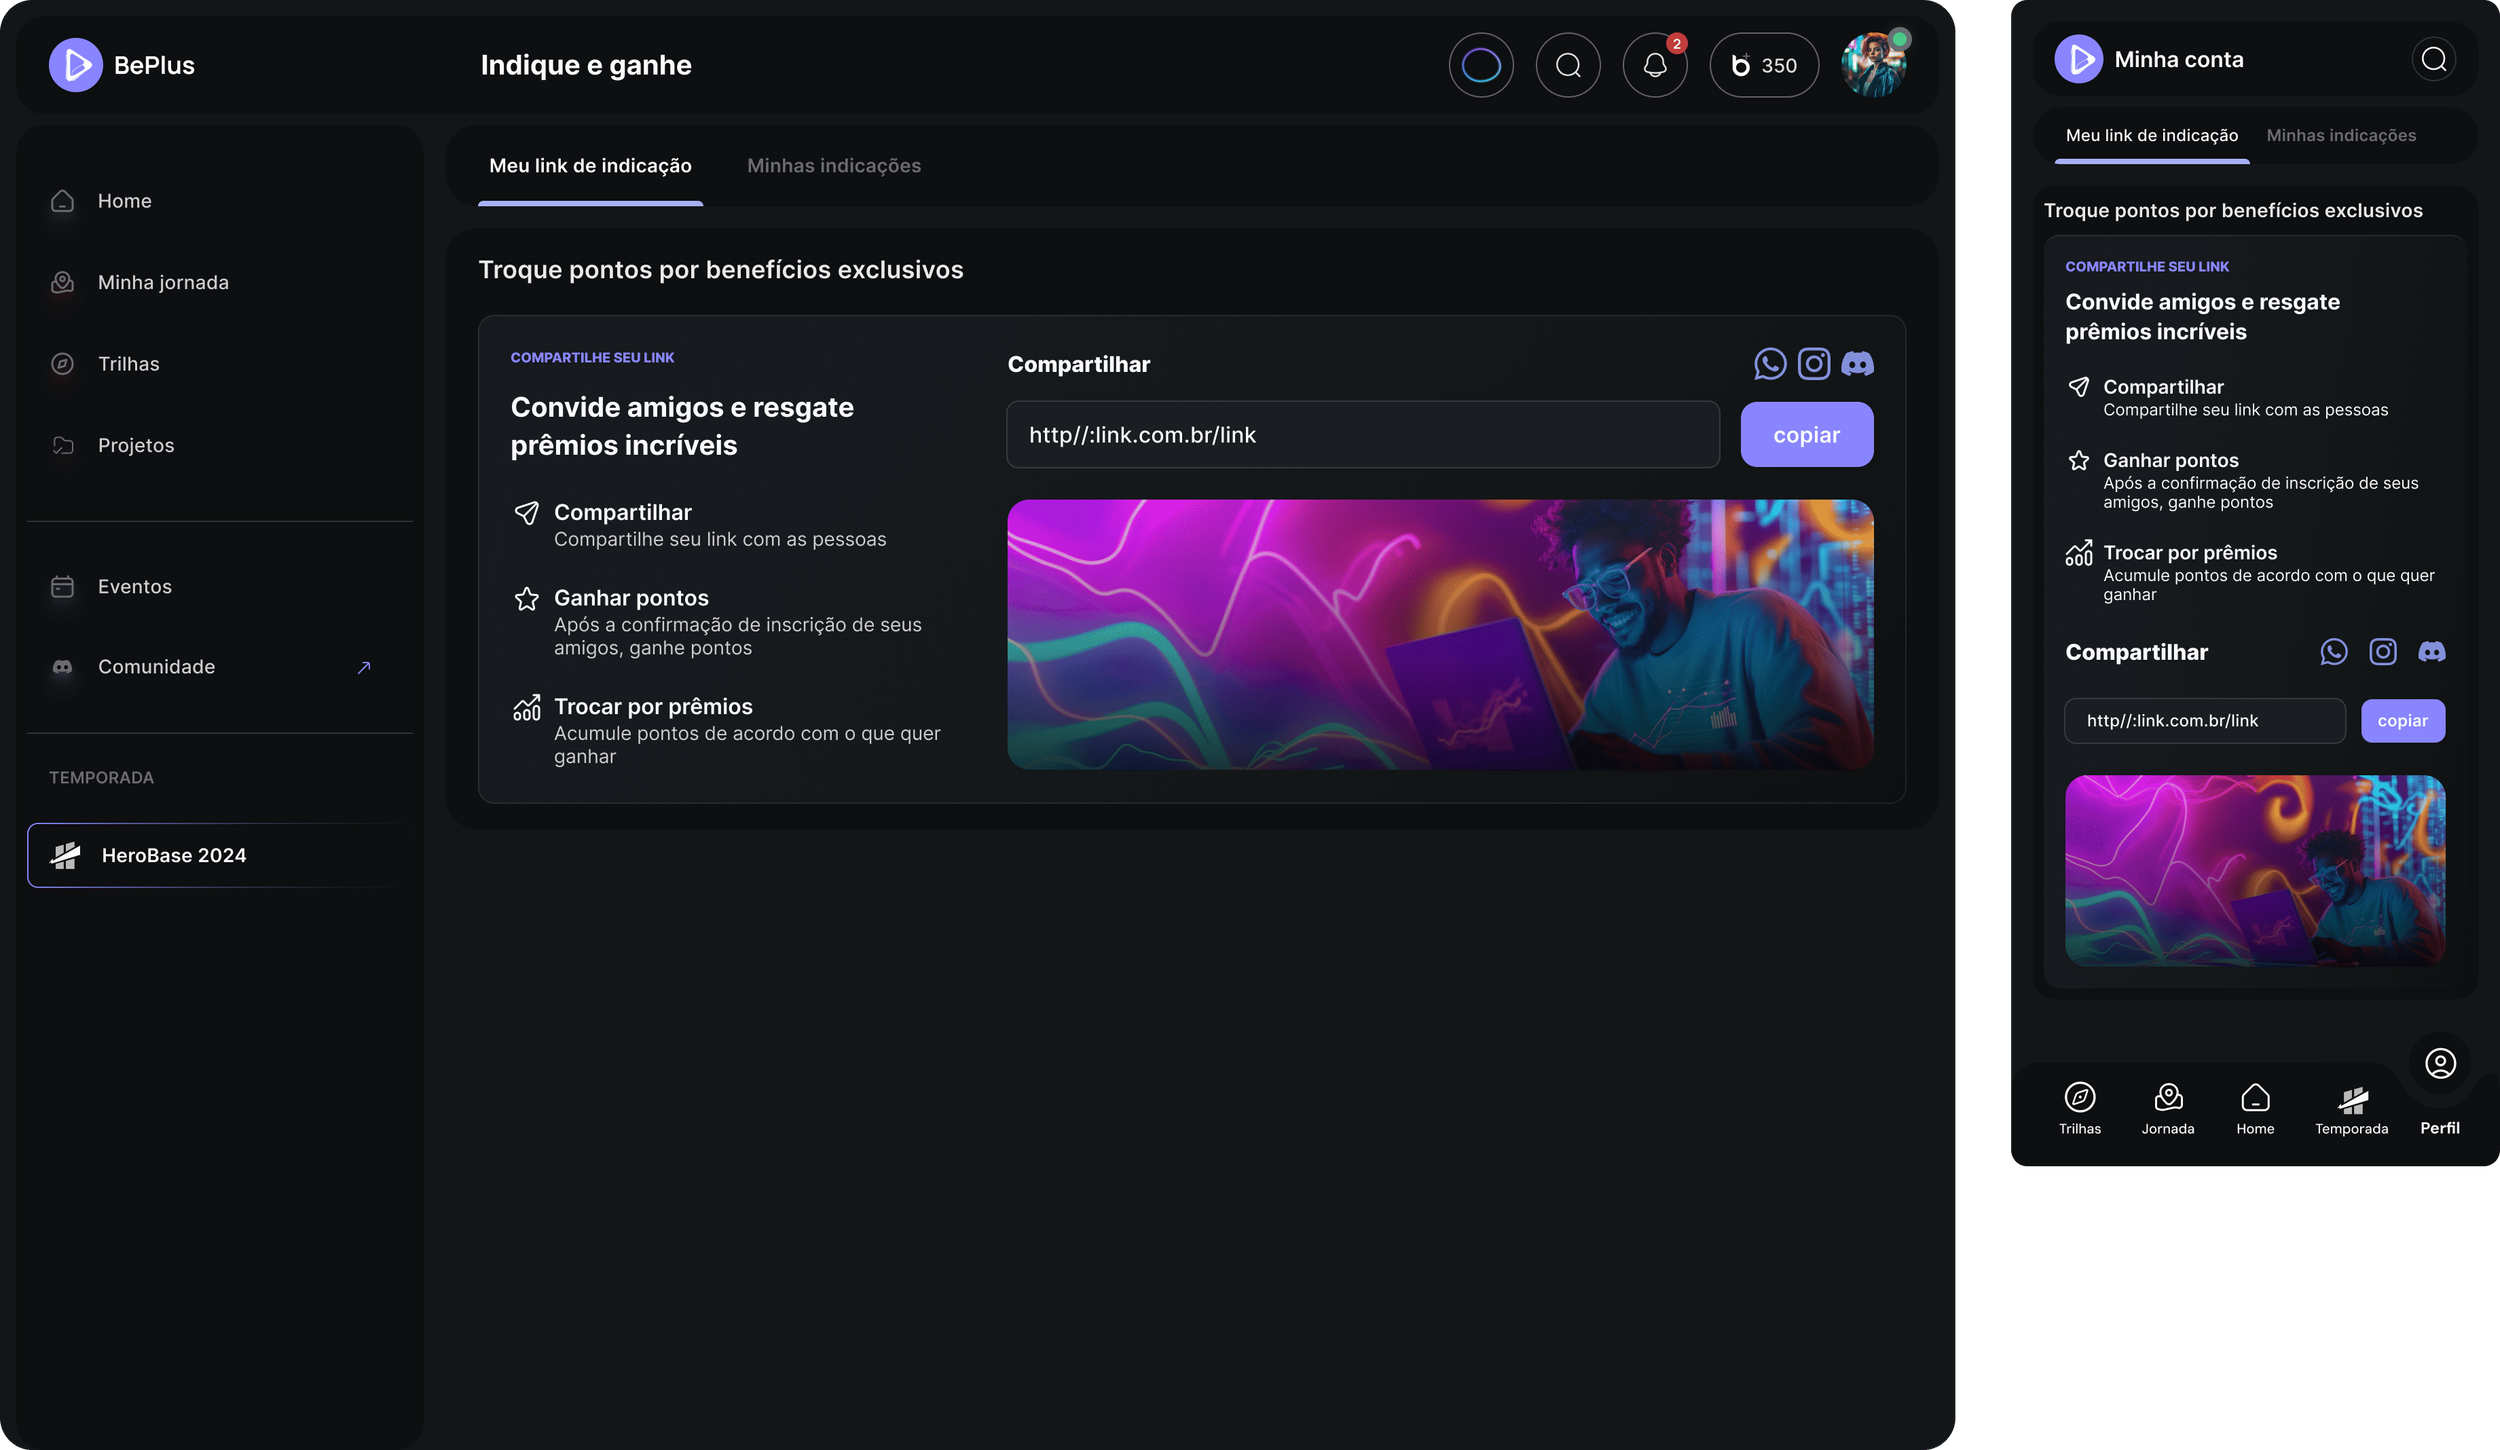Click mobile copiar button
Screen dimensions: 2500x1450
(x=2403, y=721)
